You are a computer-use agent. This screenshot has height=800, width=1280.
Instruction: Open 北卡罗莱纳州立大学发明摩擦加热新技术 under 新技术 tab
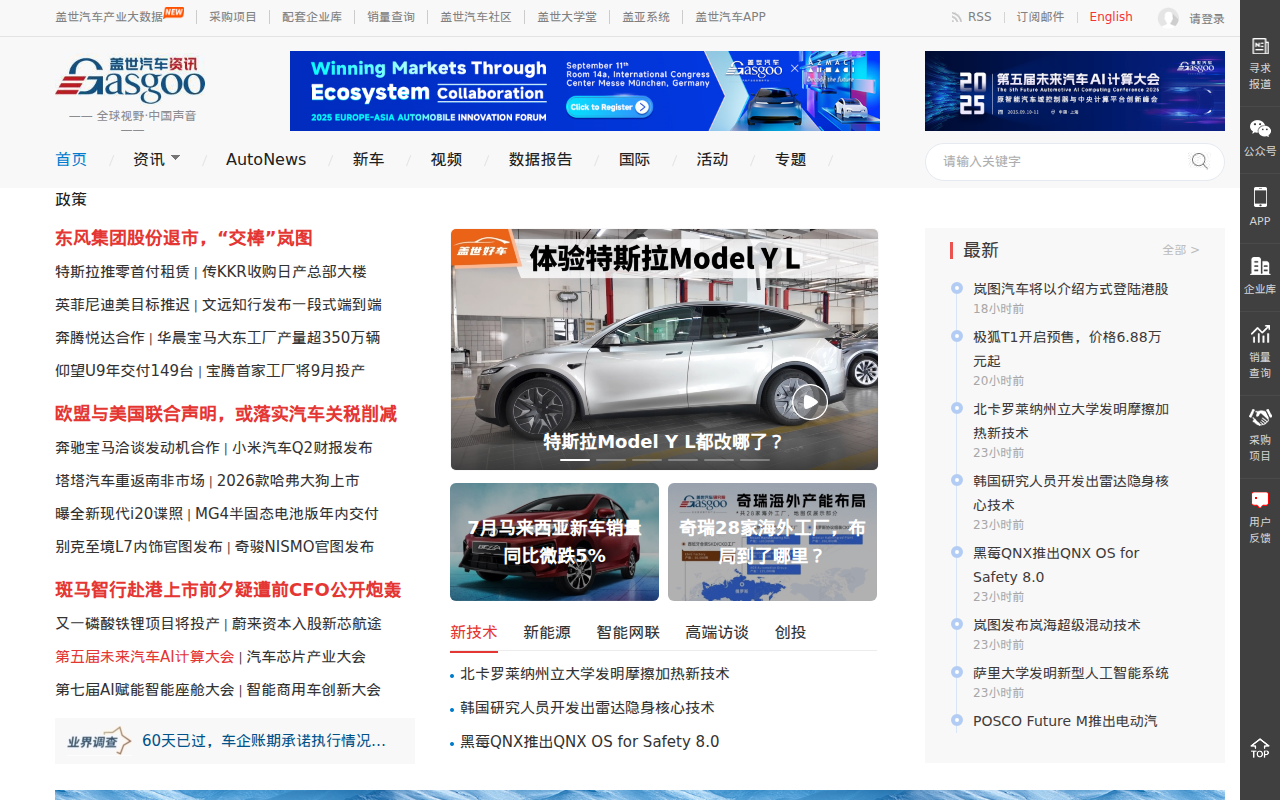coord(594,674)
